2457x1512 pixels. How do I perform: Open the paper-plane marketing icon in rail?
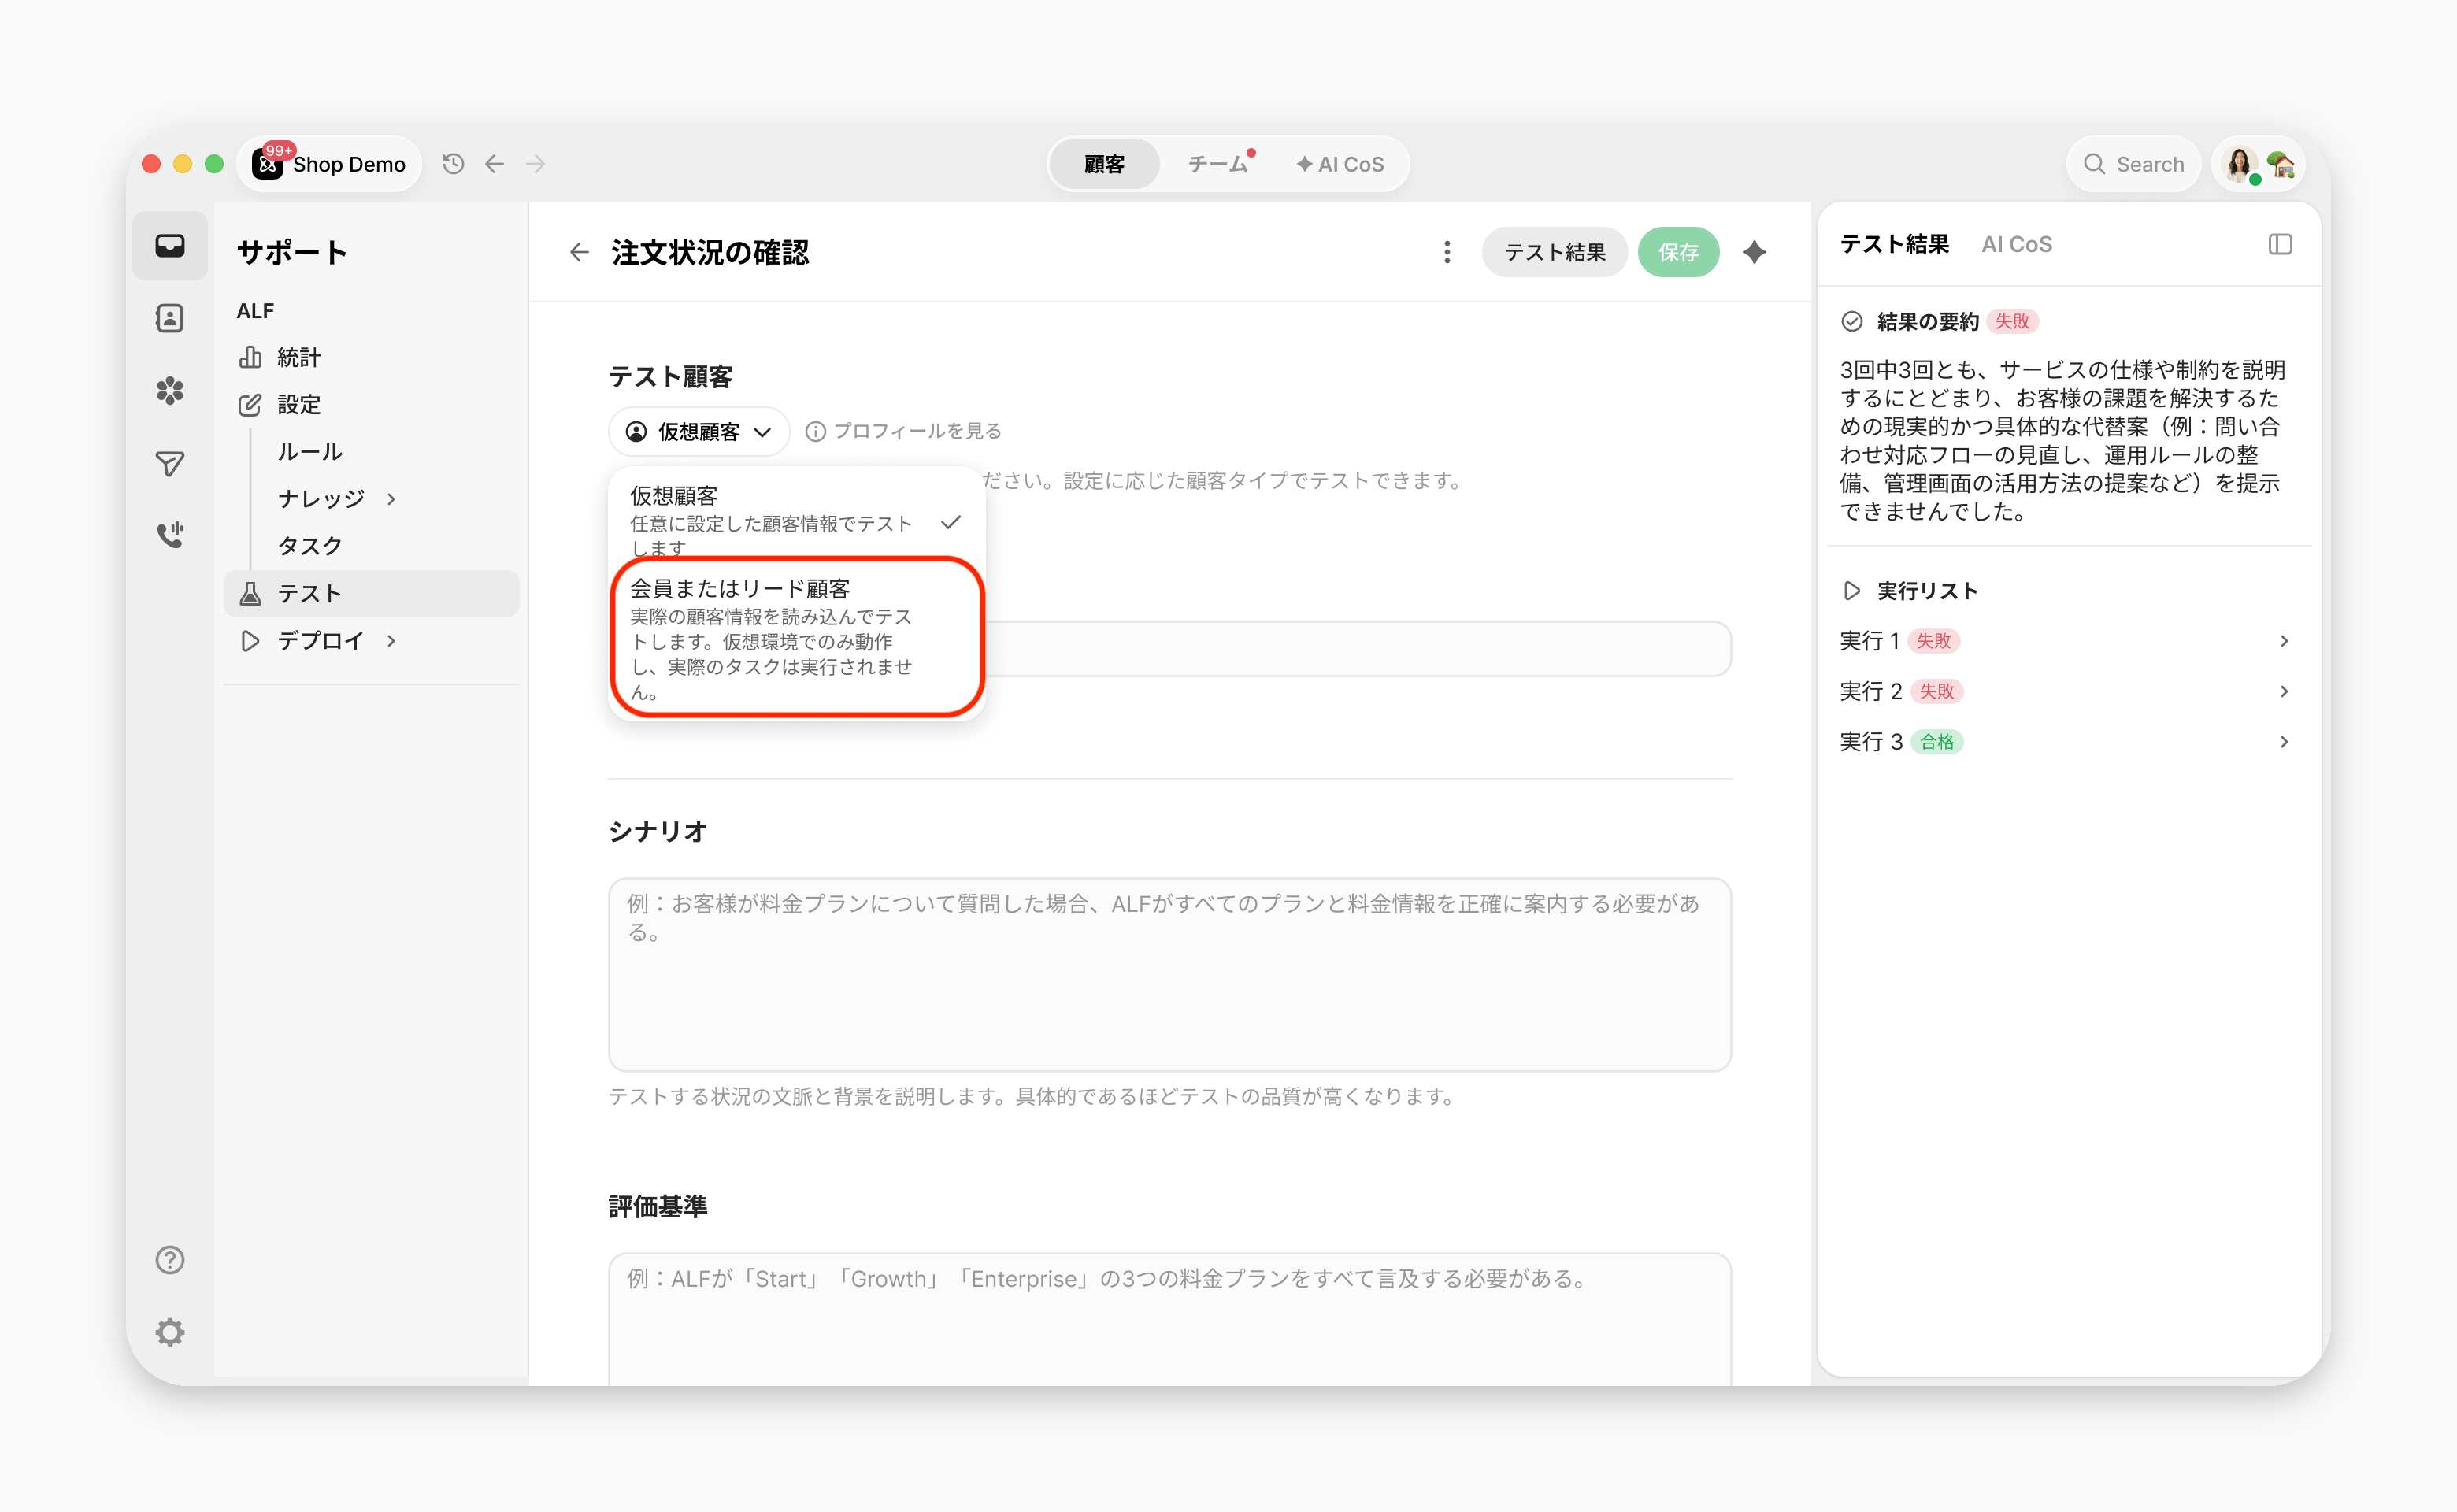[170, 463]
